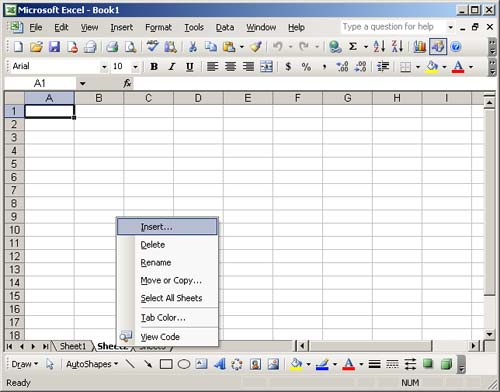Click the Sort Ascending A-Z icon

[x=379, y=47]
